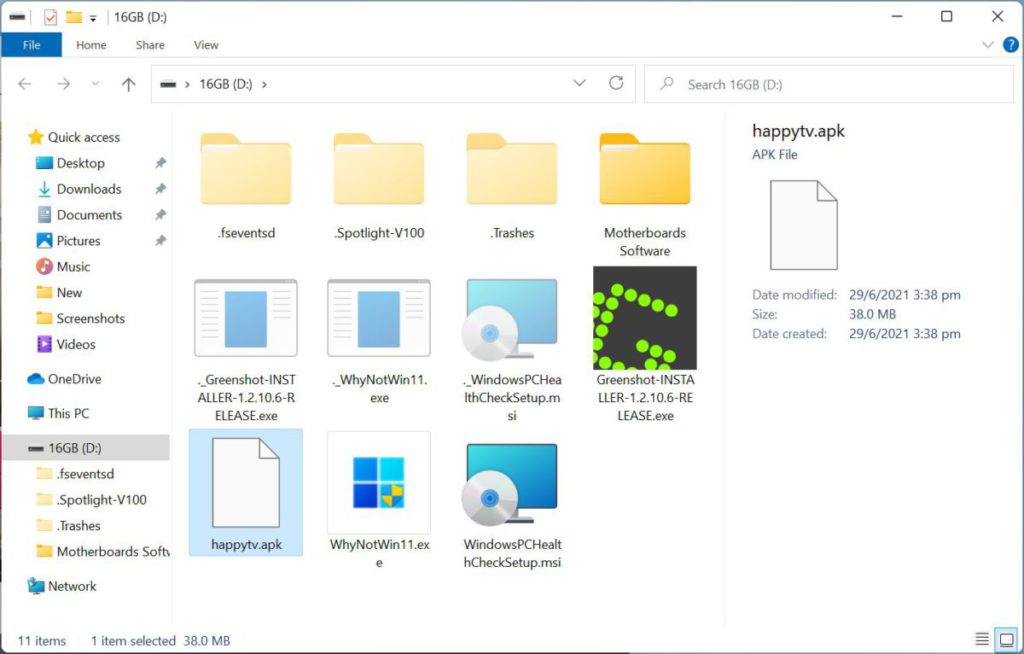This screenshot has height=654, width=1024.
Task: Refresh the 16GB (D:) folder view
Action: [x=616, y=83]
